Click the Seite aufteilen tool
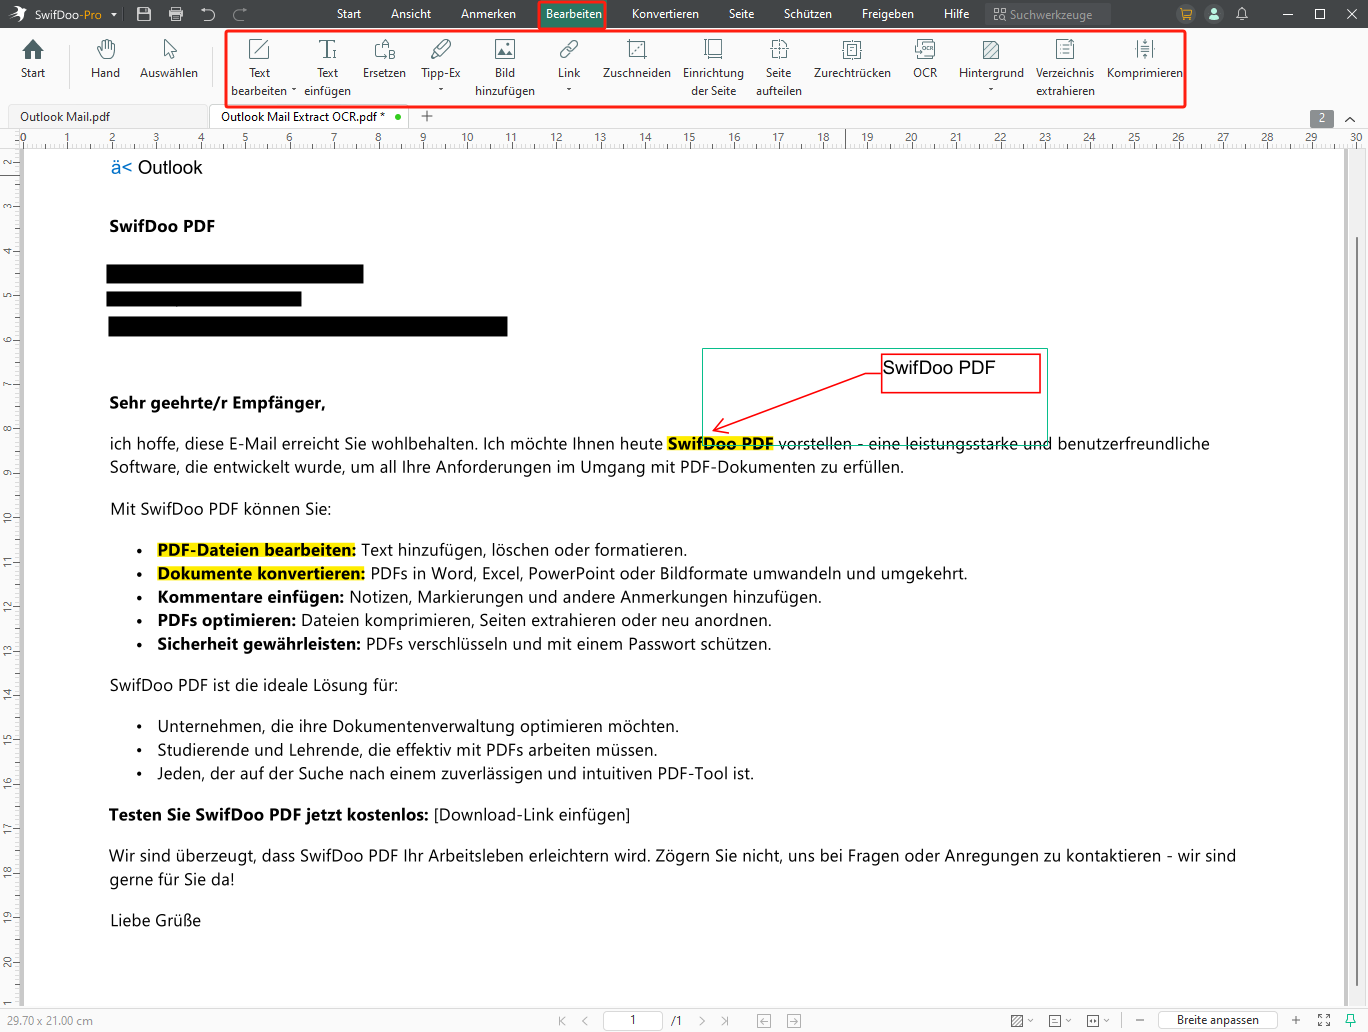Viewport: 1368px width, 1032px height. point(779,67)
